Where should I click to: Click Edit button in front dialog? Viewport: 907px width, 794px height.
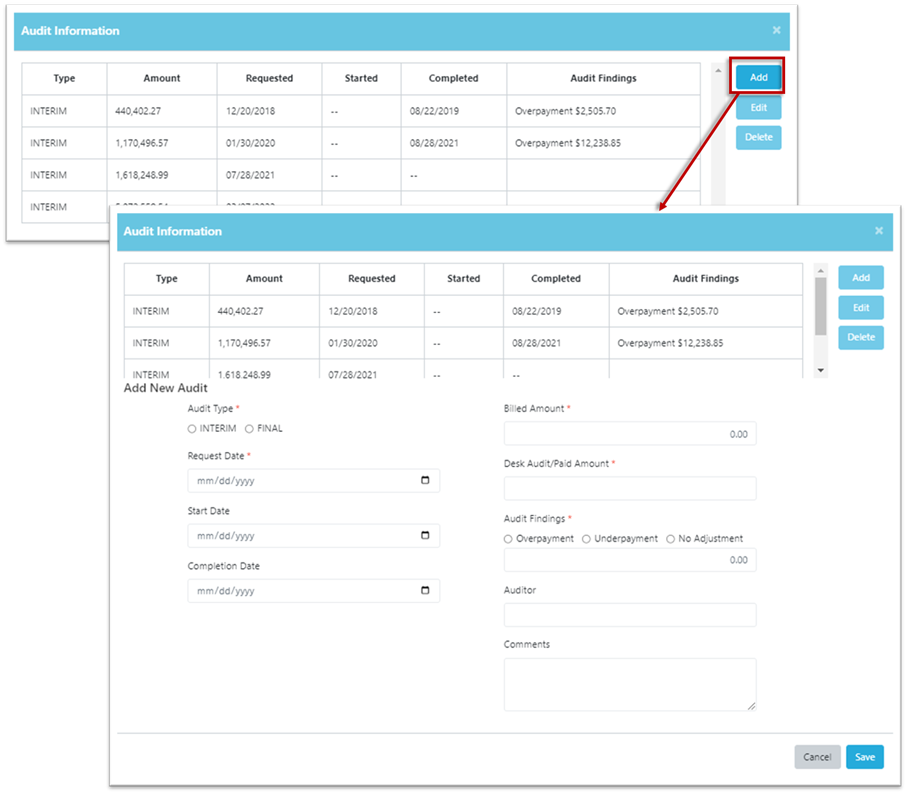[860, 308]
